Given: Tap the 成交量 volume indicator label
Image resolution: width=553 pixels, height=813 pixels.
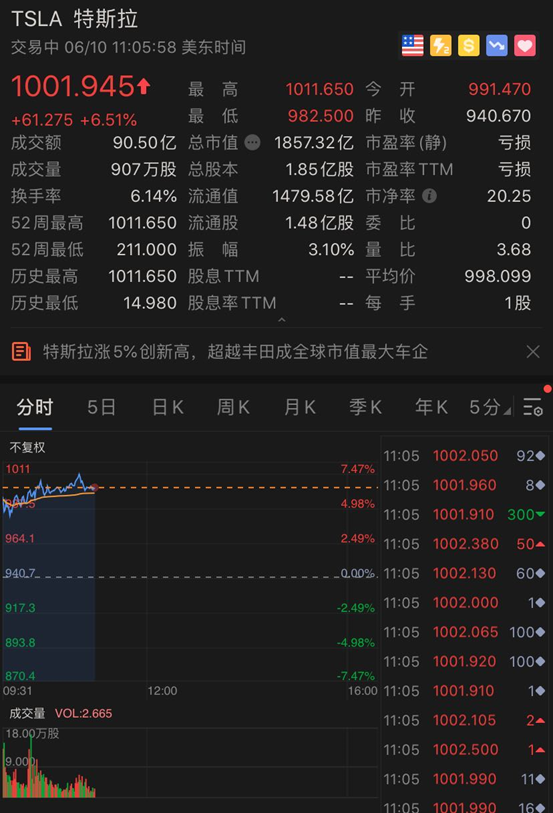Looking at the screenshot, I should 27,713.
